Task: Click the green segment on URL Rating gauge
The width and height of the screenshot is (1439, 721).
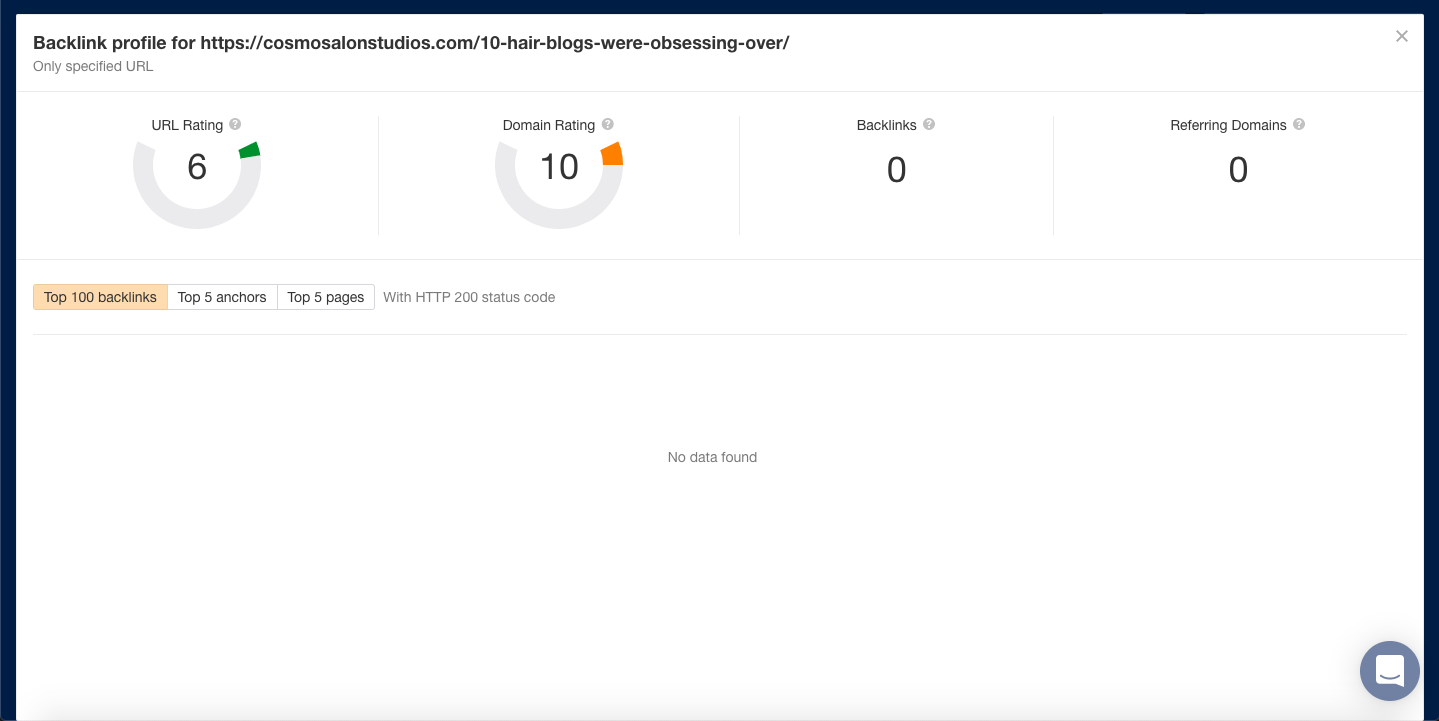Action: point(248,150)
